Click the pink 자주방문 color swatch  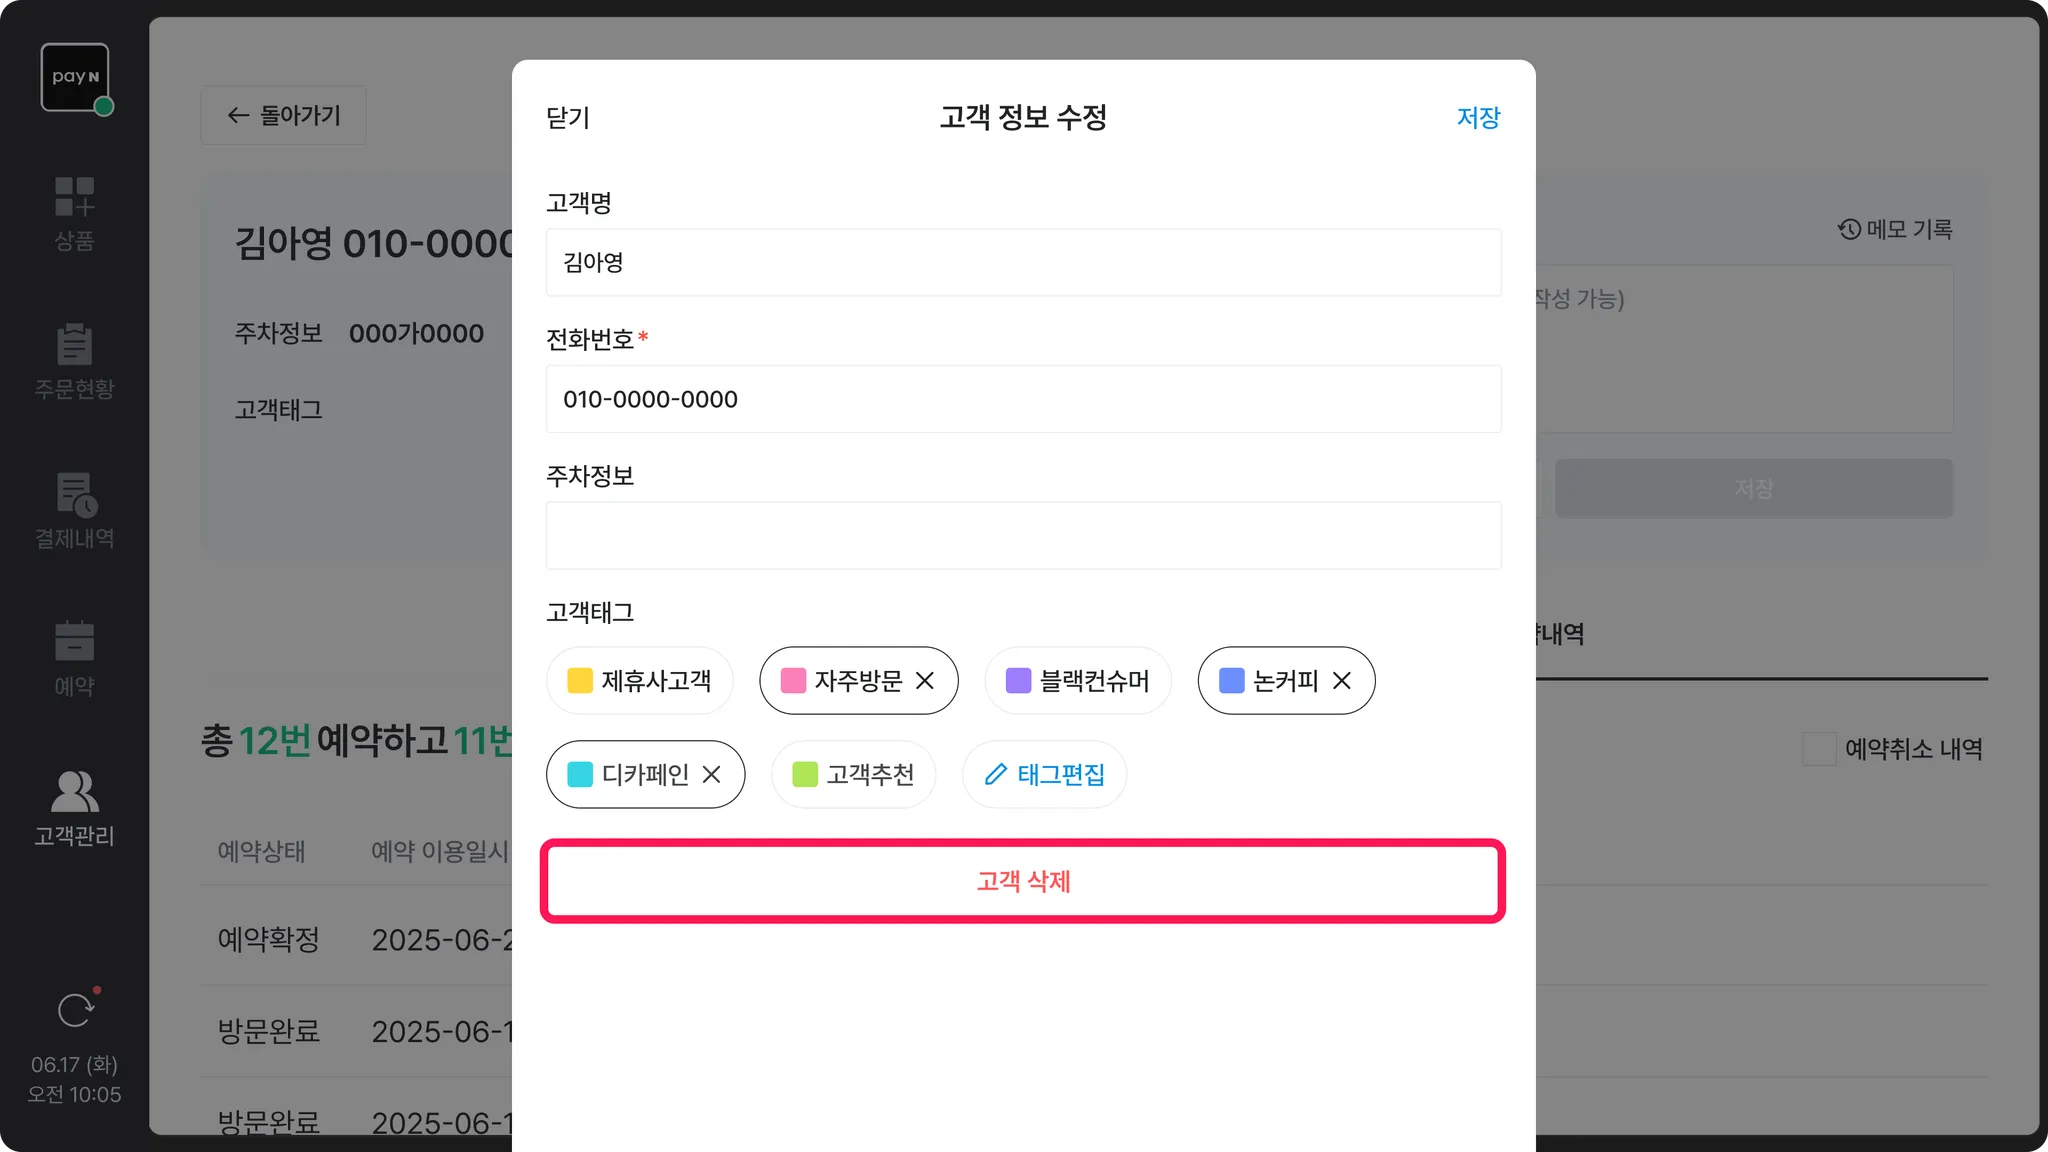(793, 681)
